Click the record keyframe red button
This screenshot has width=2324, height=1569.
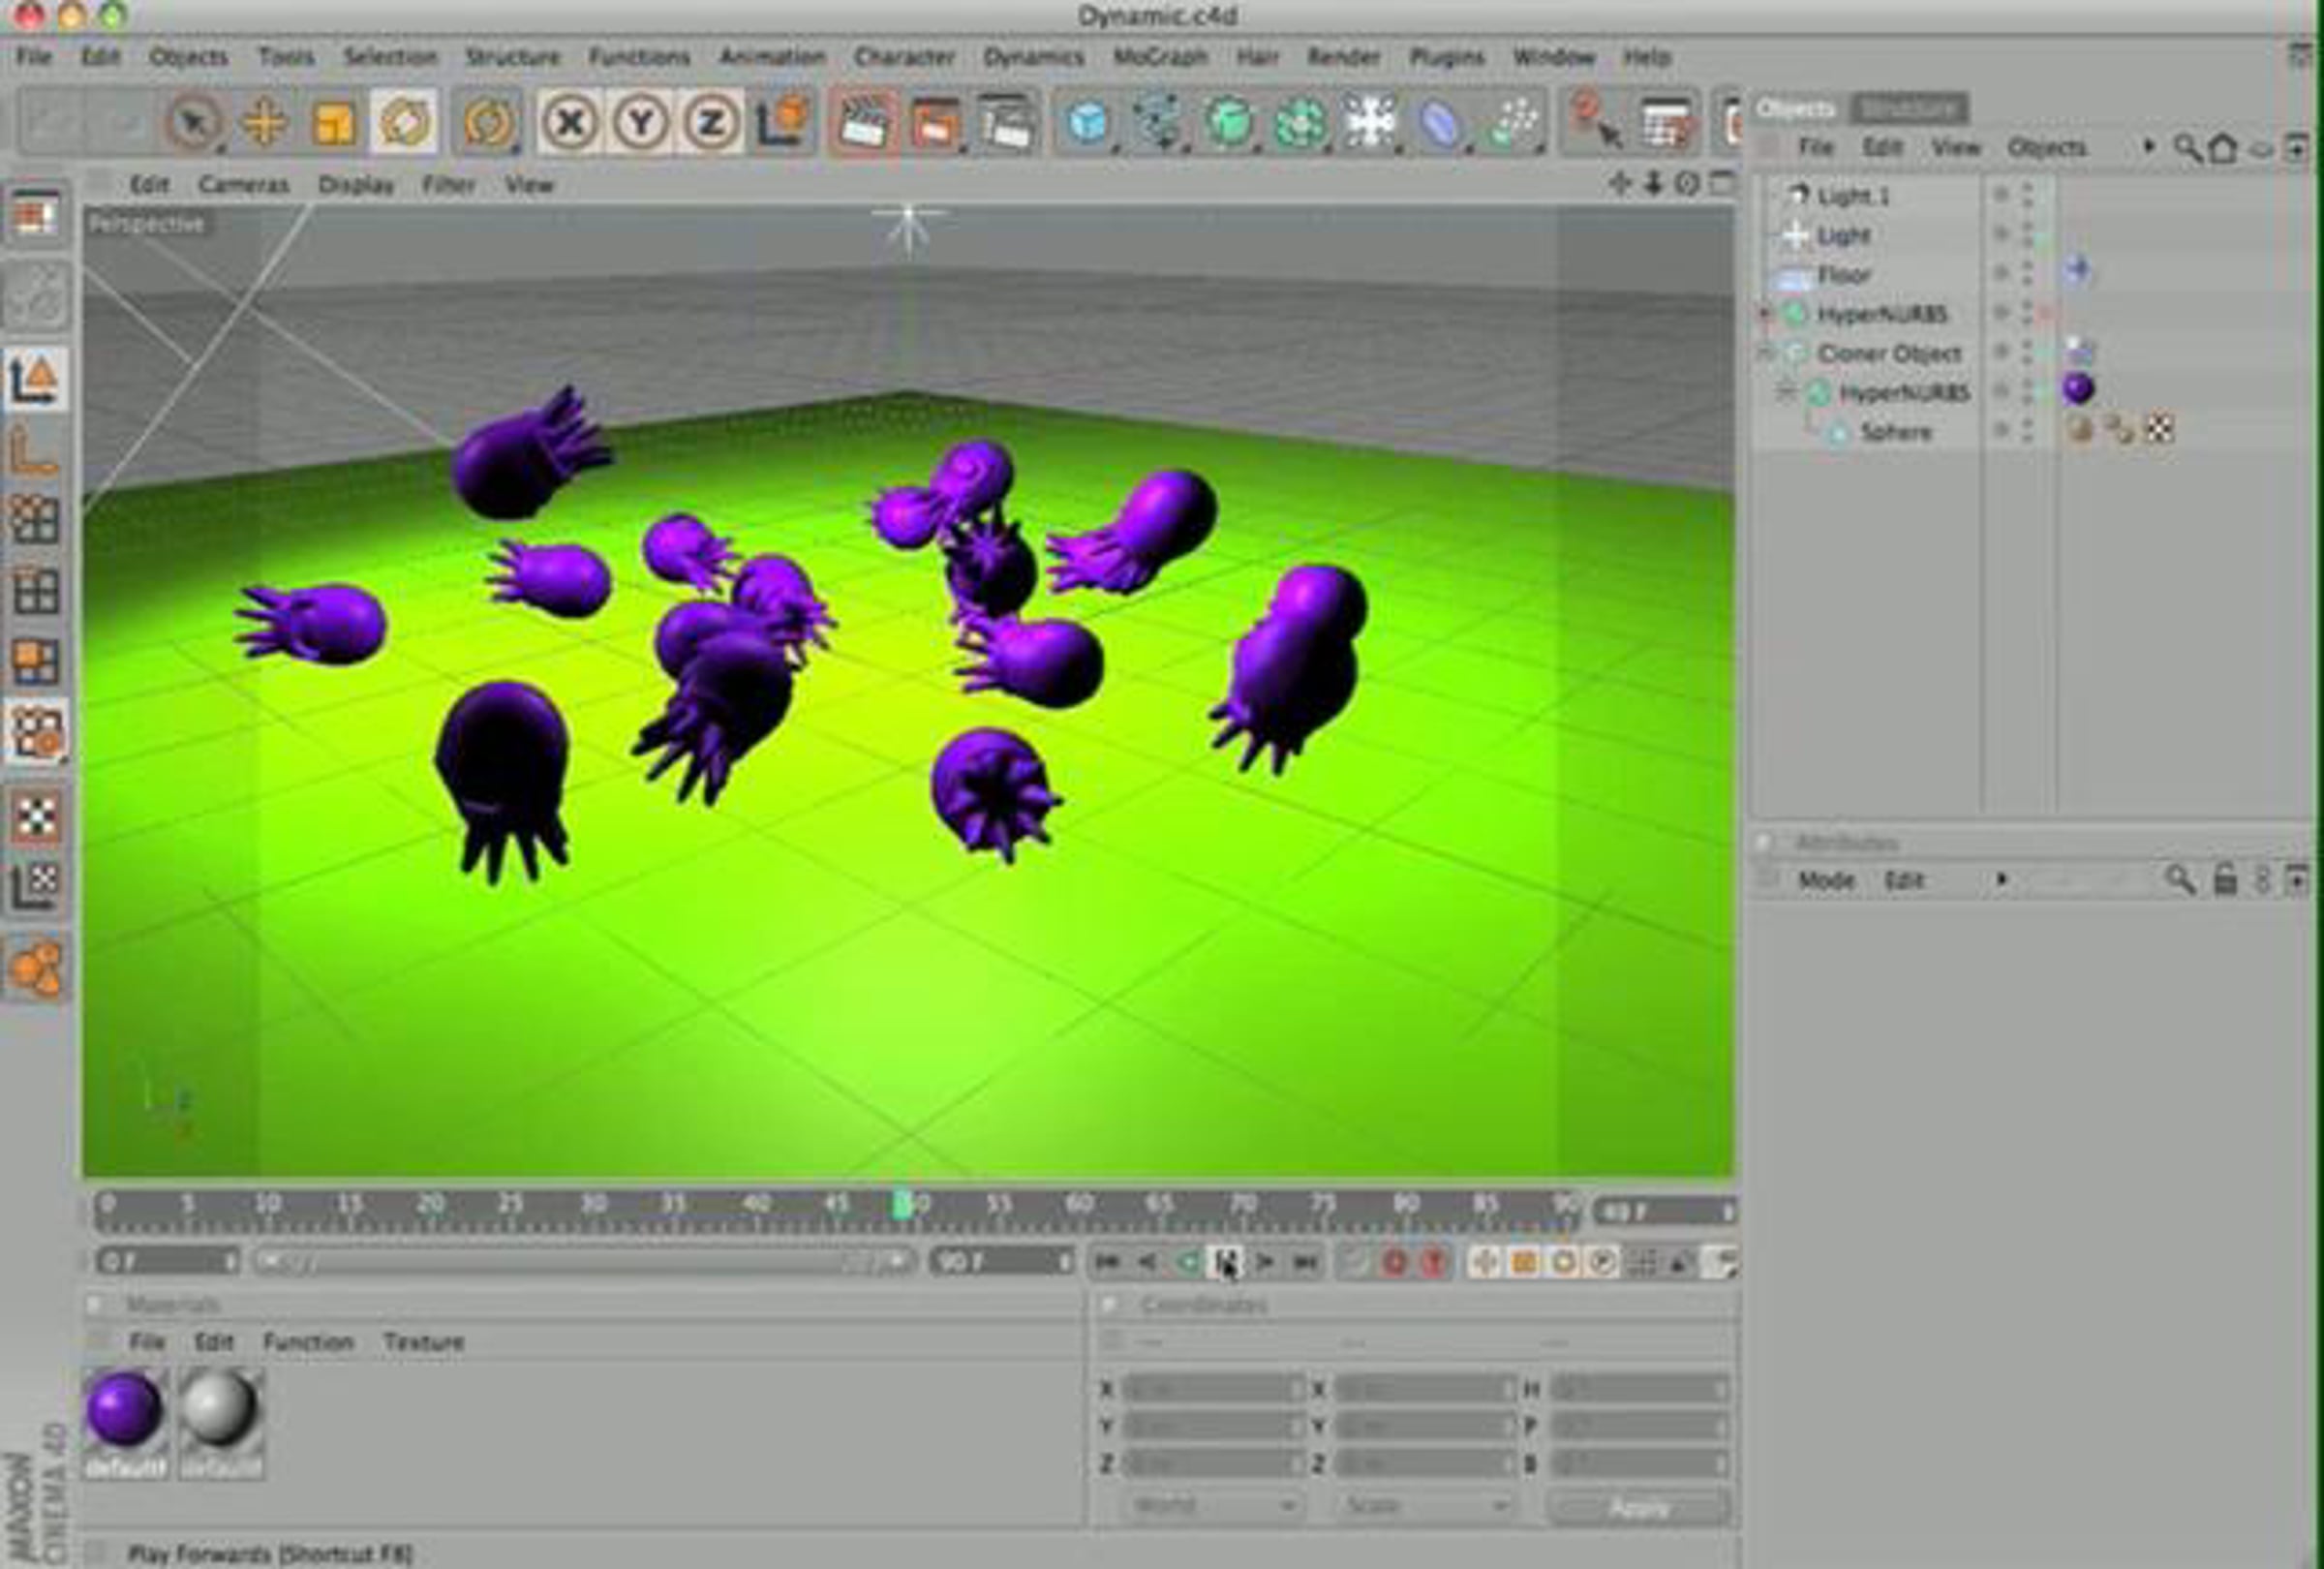[x=1395, y=1262]
